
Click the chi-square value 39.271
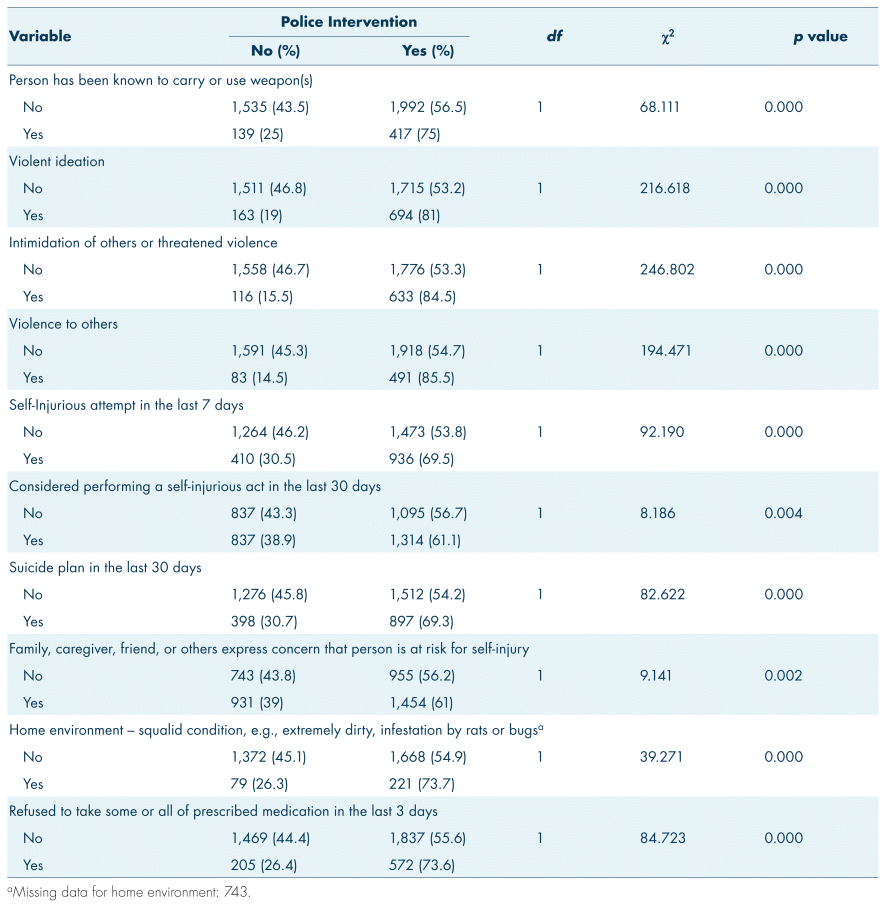(661, 757)
